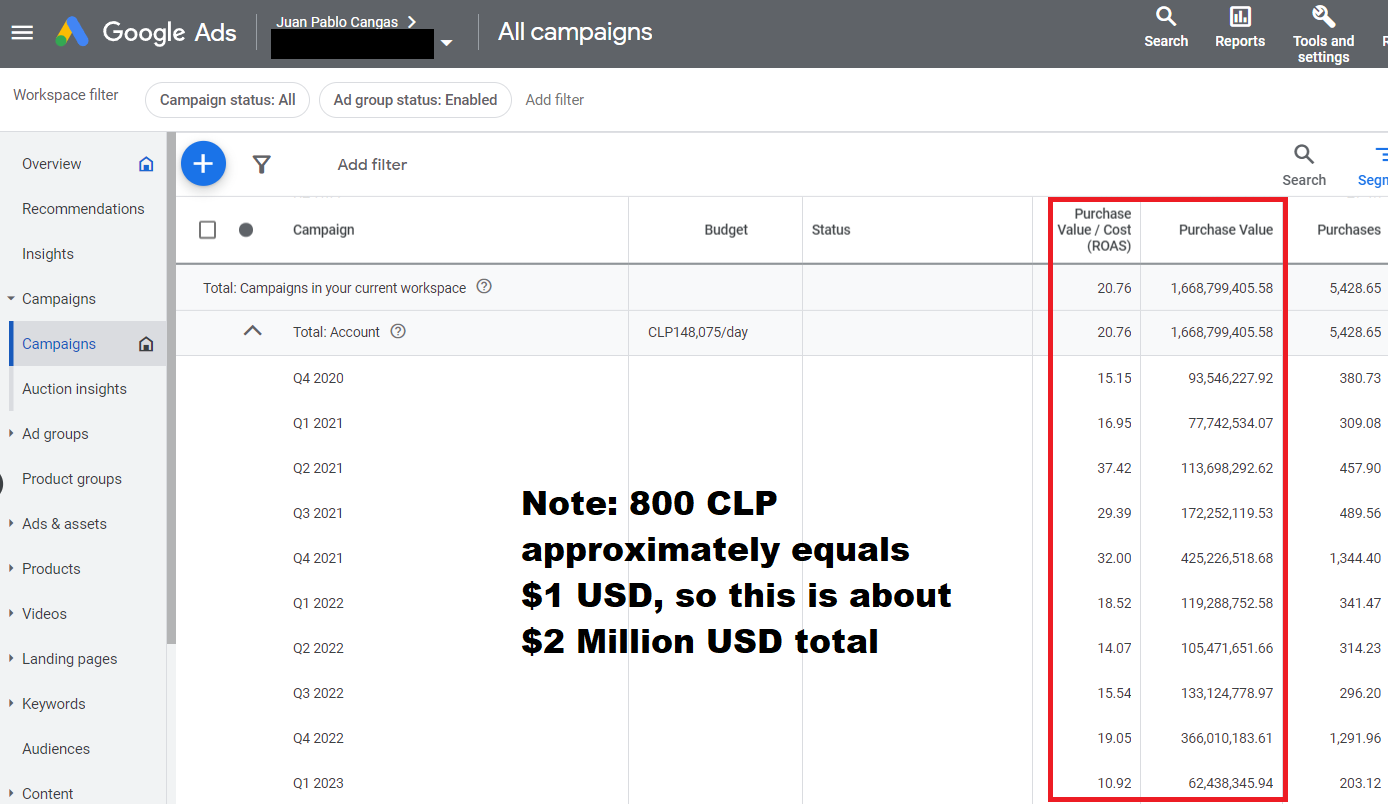Expand the Landing pages section

[10, 659]
